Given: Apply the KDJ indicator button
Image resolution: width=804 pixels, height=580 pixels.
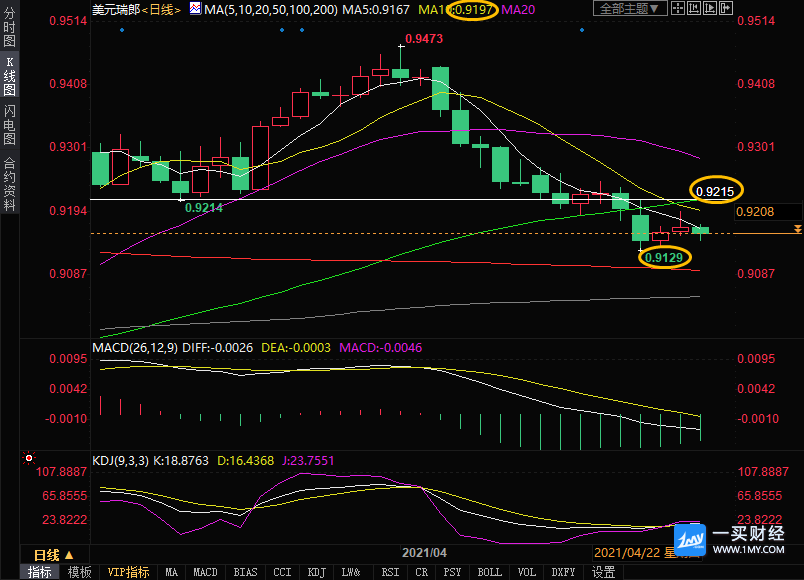Looking at the screenshot, I should 316,572.
